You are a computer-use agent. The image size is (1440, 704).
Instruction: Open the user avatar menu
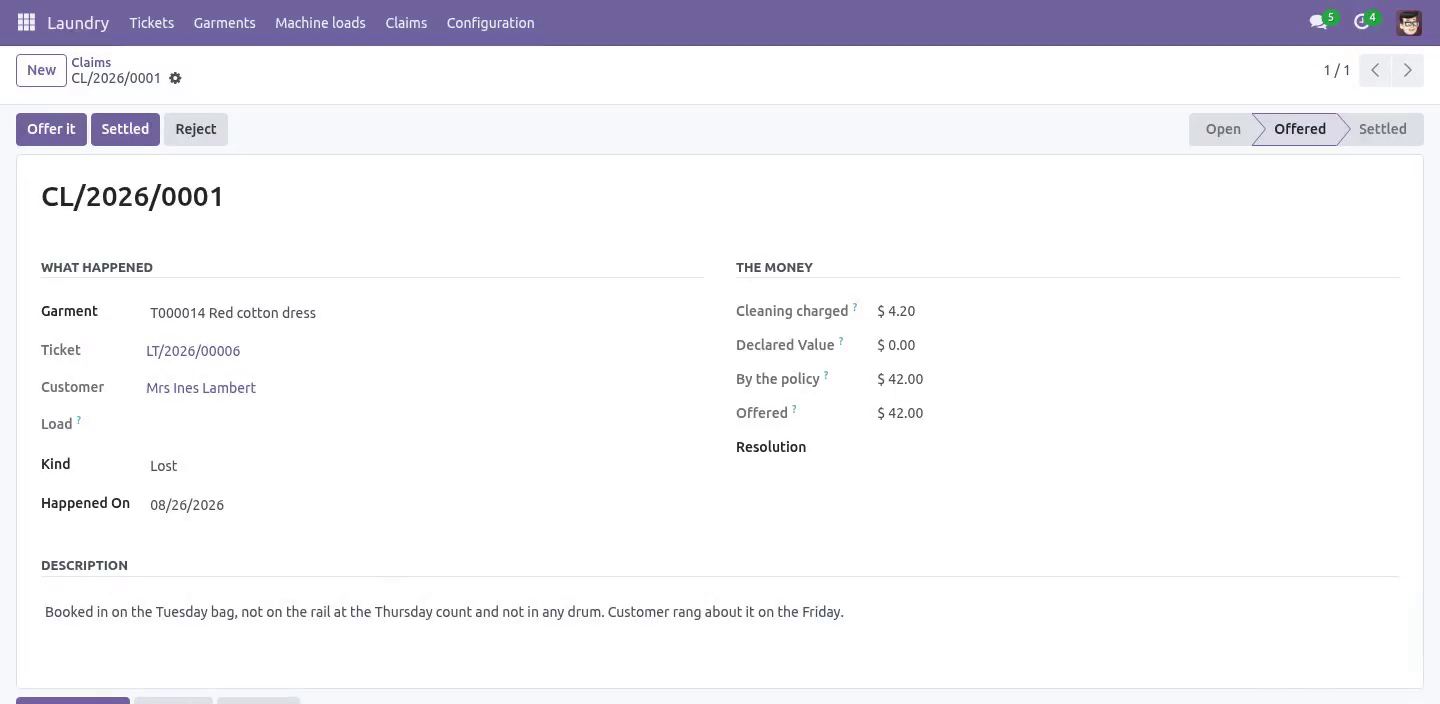[x=1409, y=22]
